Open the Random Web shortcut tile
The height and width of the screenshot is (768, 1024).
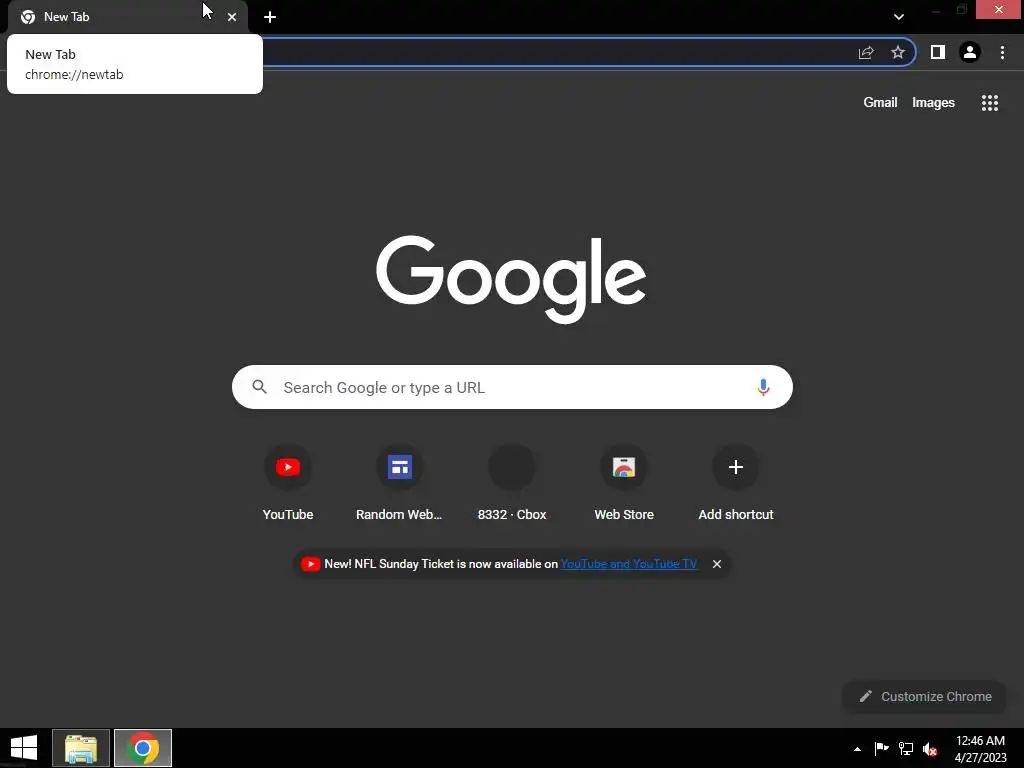[400, 484]
